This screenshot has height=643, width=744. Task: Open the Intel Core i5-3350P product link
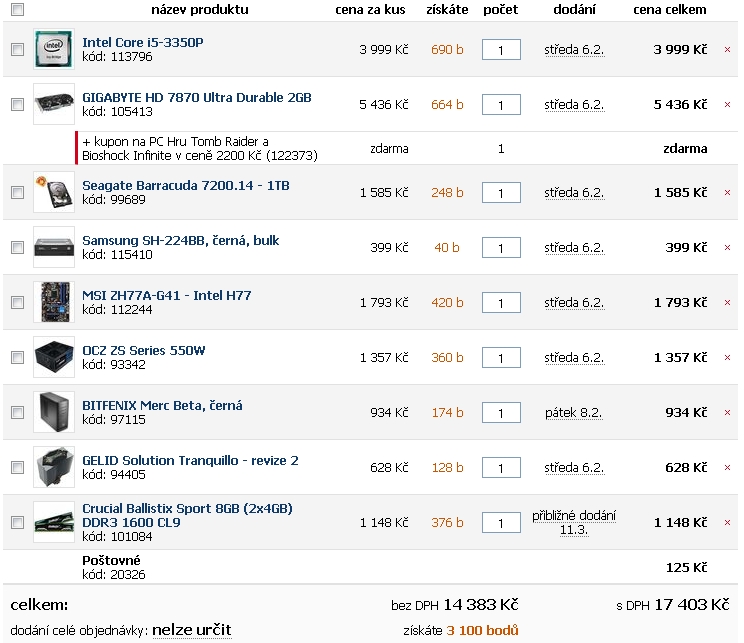click(x=142, y=43)
